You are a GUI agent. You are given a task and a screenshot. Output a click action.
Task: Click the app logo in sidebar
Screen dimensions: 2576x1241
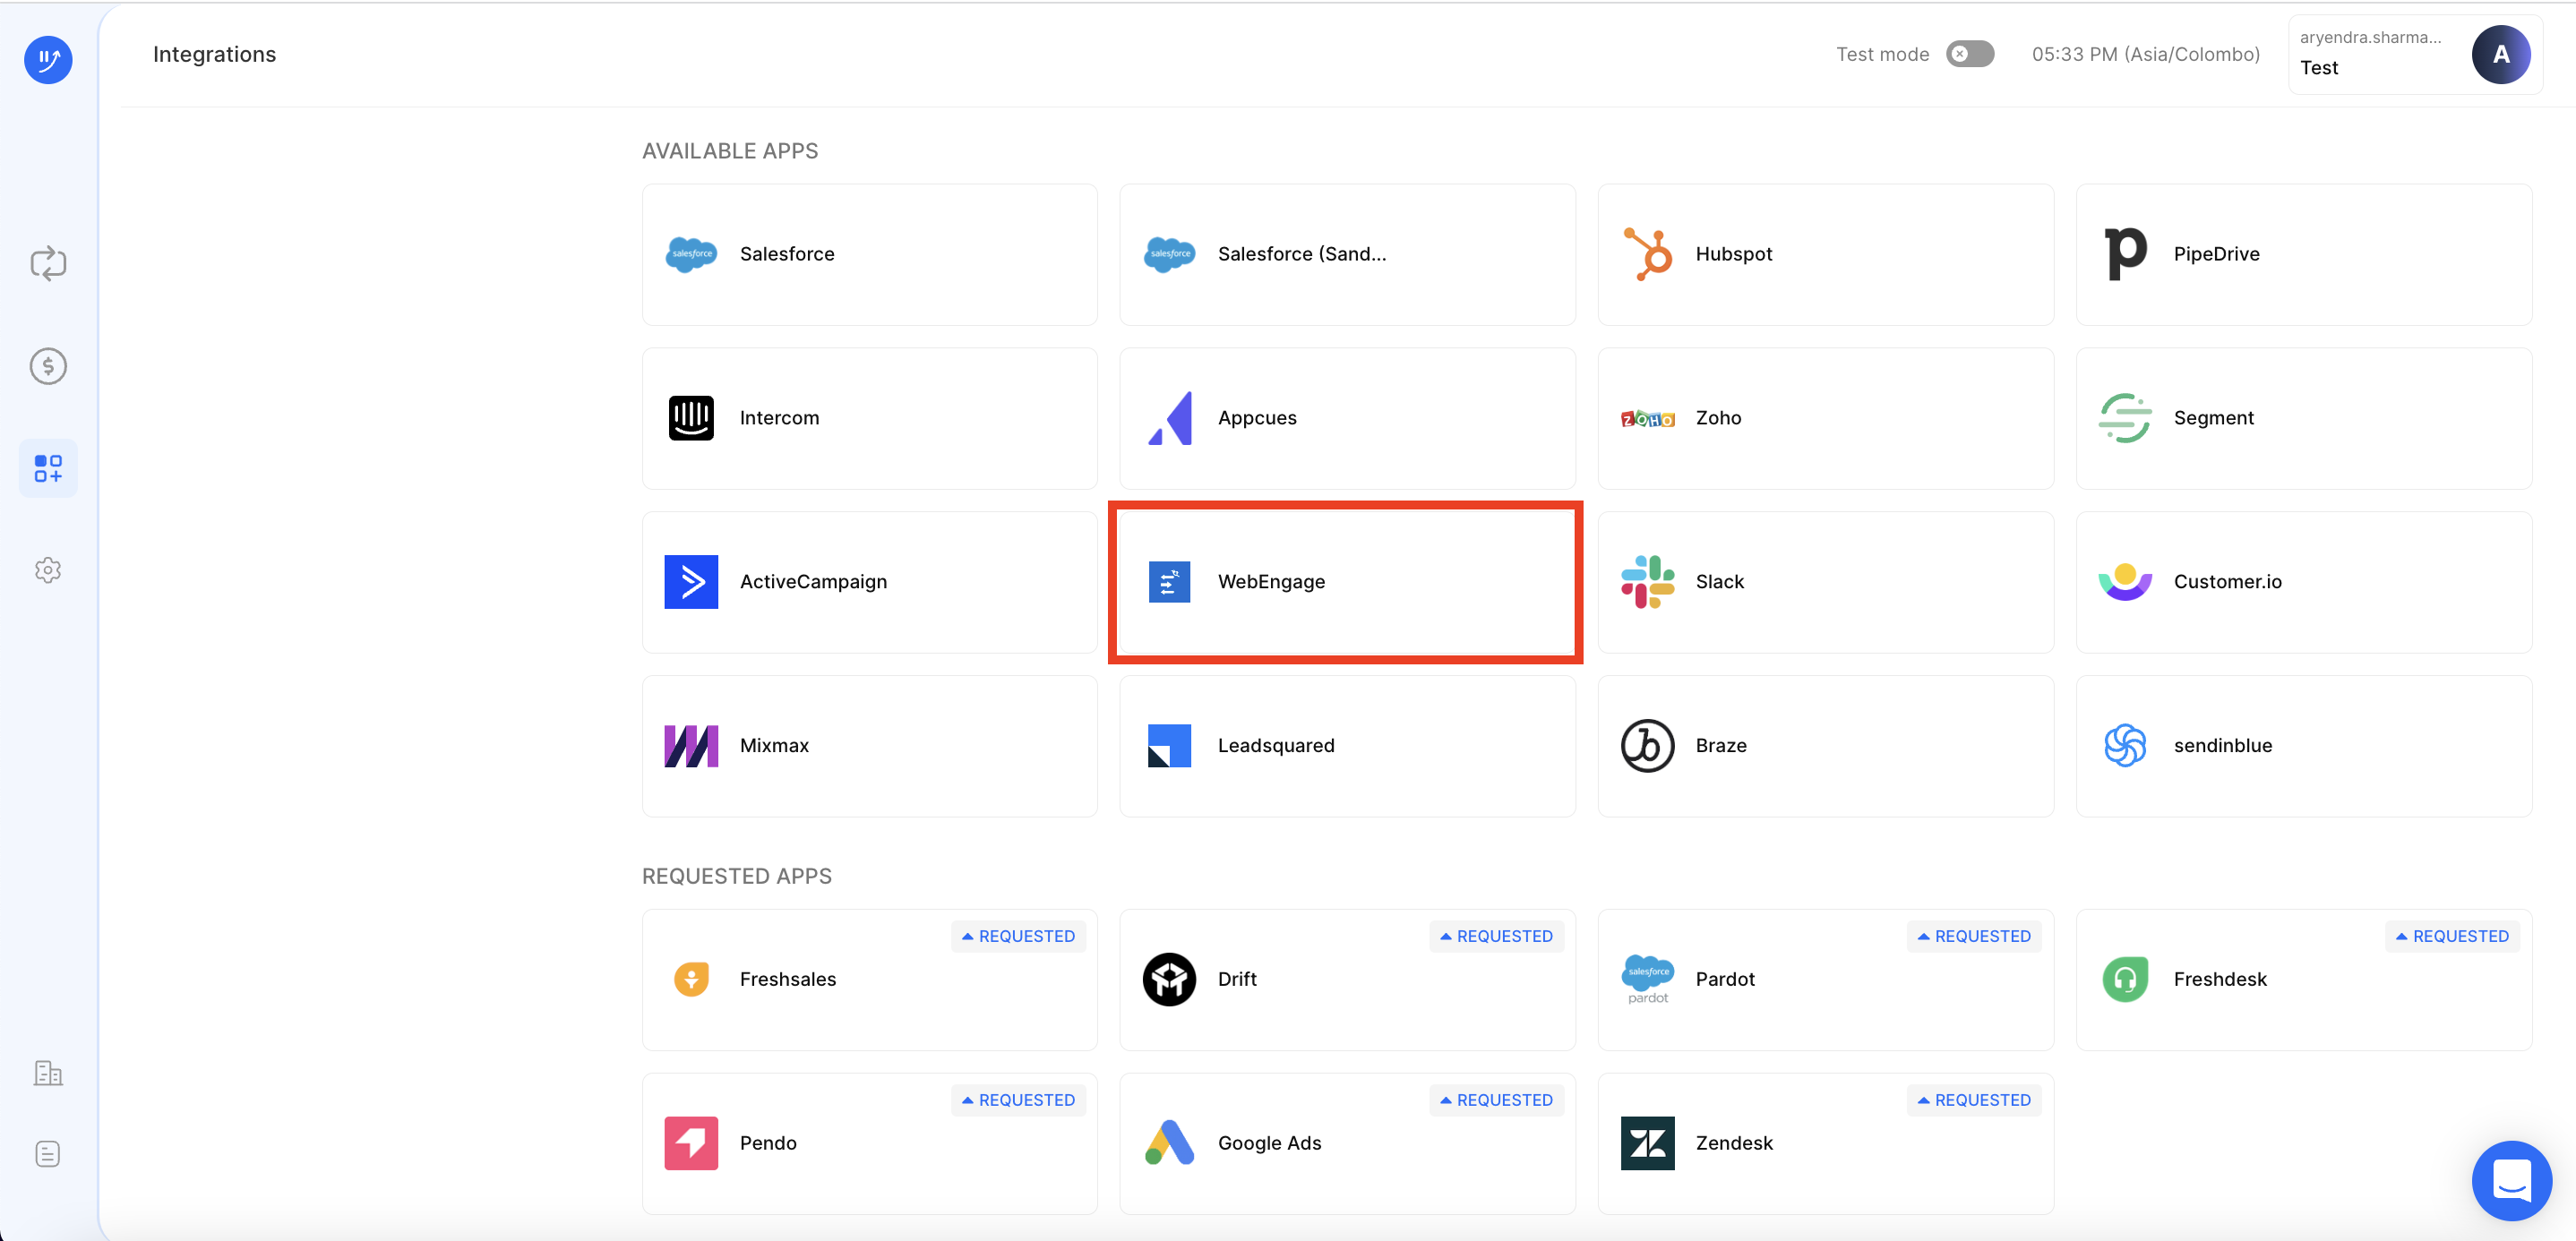coord(48,60)
